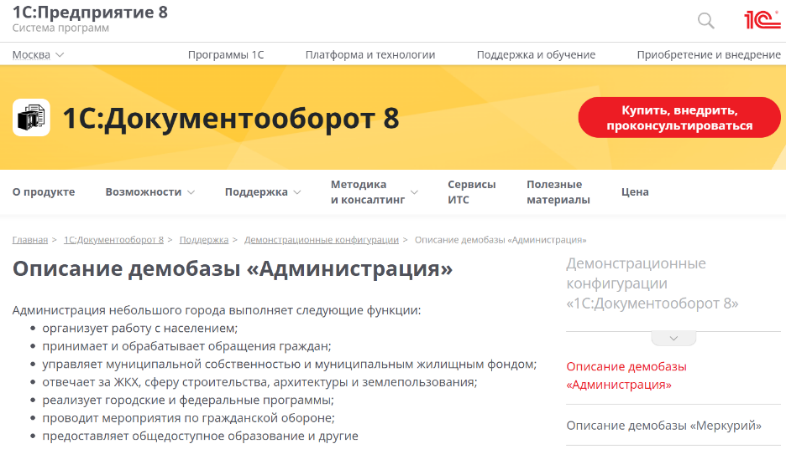This screenshot has width=786, height=449.
Task: Expand the Поддержка product submenu
Action: pyautogui.click(x=263, y=192)
